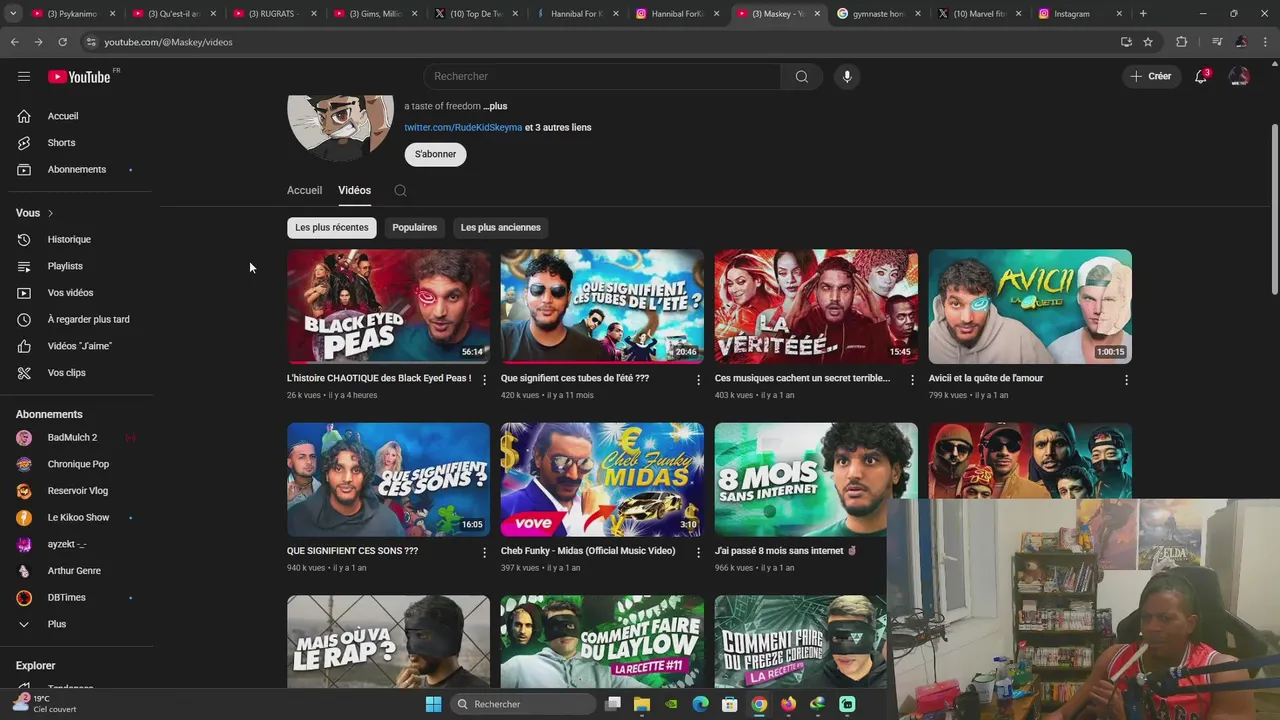
Task: Open 'Mais où va le rap' thumbnail
Action: (x=388, y=642)
